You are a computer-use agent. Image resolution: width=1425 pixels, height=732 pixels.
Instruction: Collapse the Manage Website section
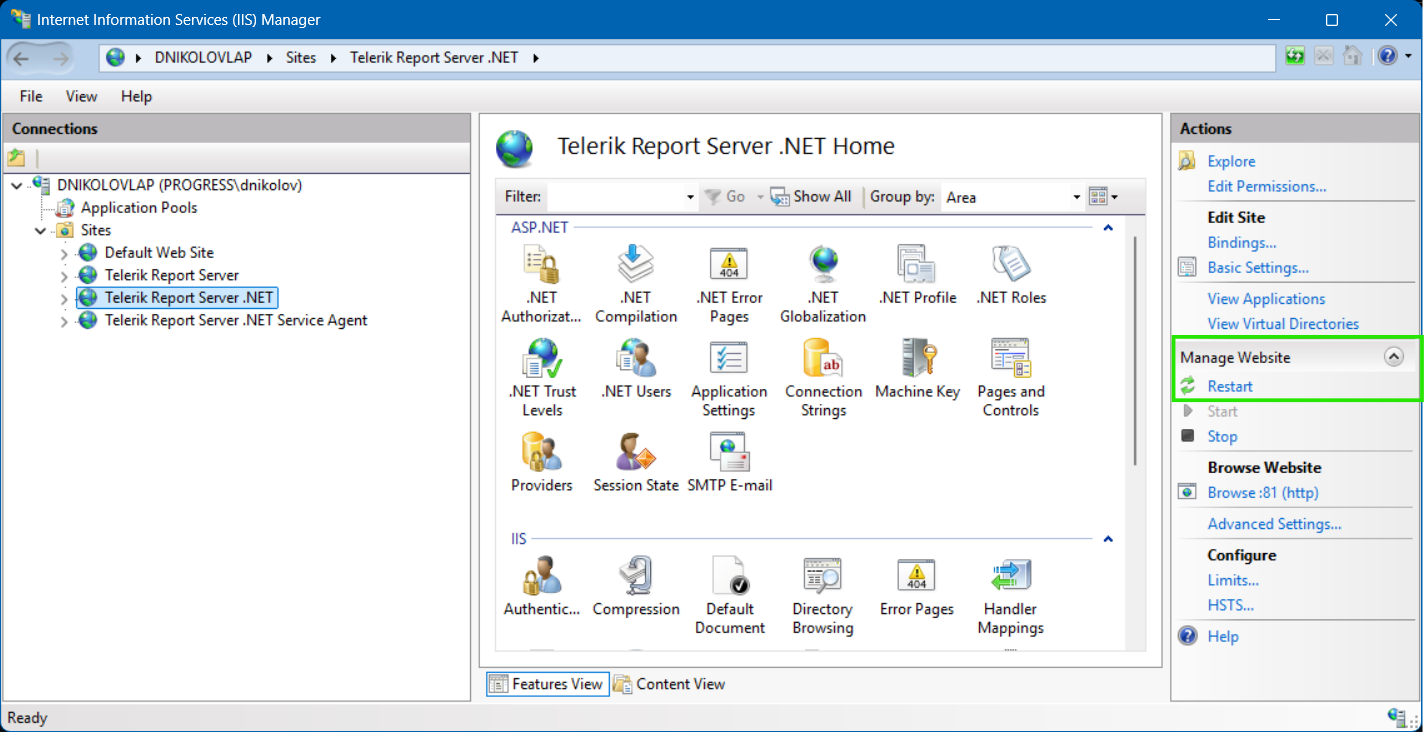pos(1393,357)
